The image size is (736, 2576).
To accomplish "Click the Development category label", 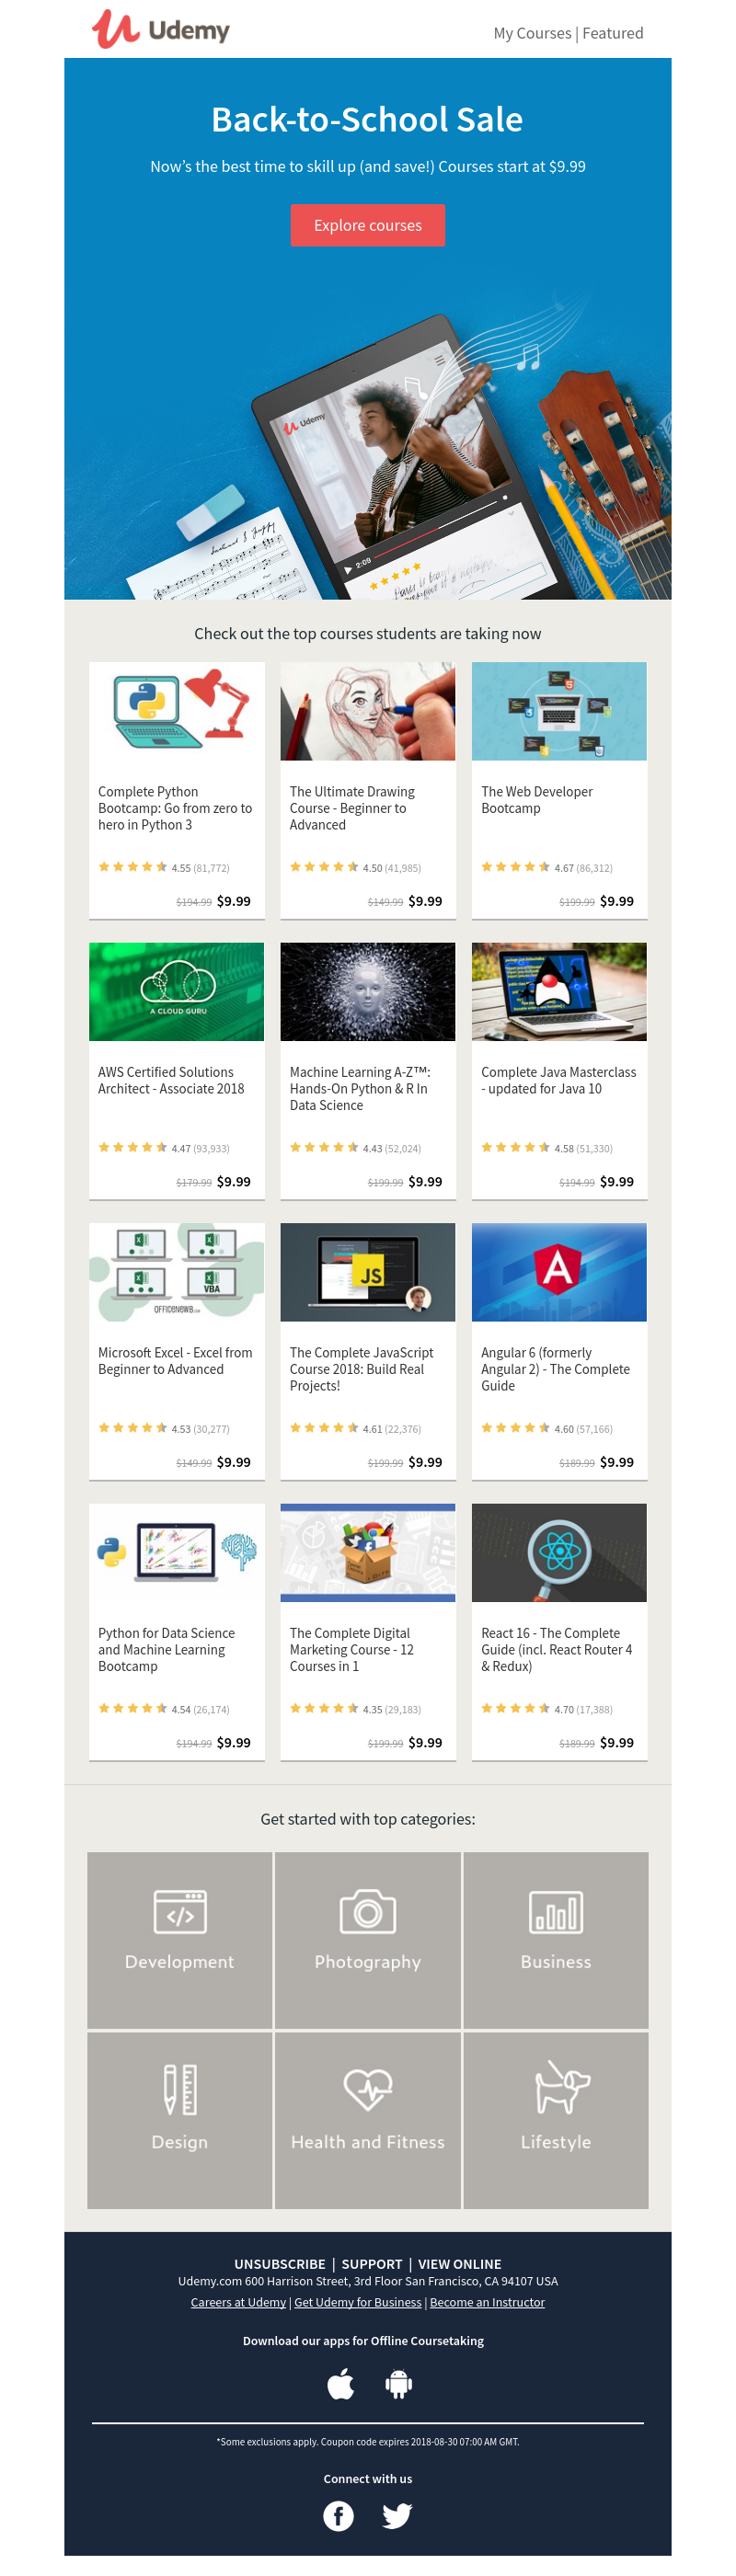I will (180, 1962).
